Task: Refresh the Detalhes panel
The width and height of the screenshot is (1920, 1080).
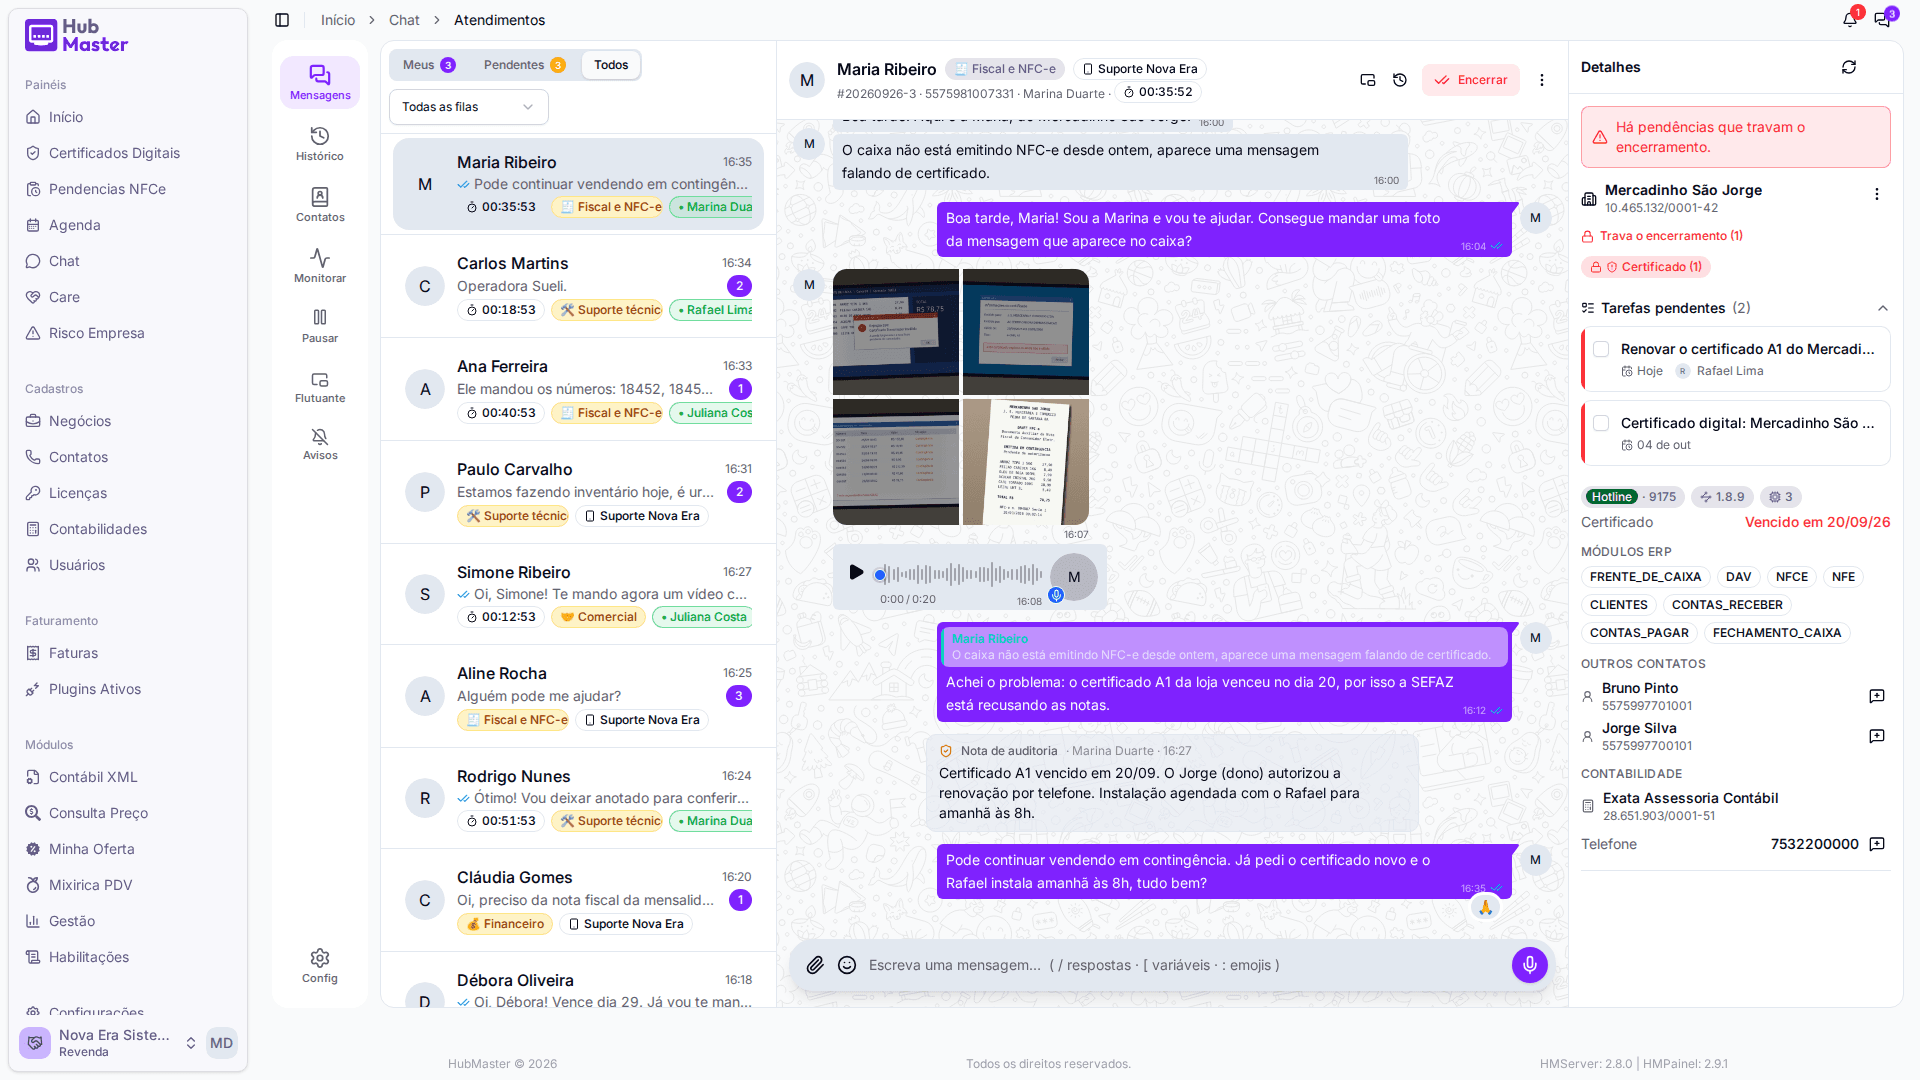Action: coord(1849,67)
